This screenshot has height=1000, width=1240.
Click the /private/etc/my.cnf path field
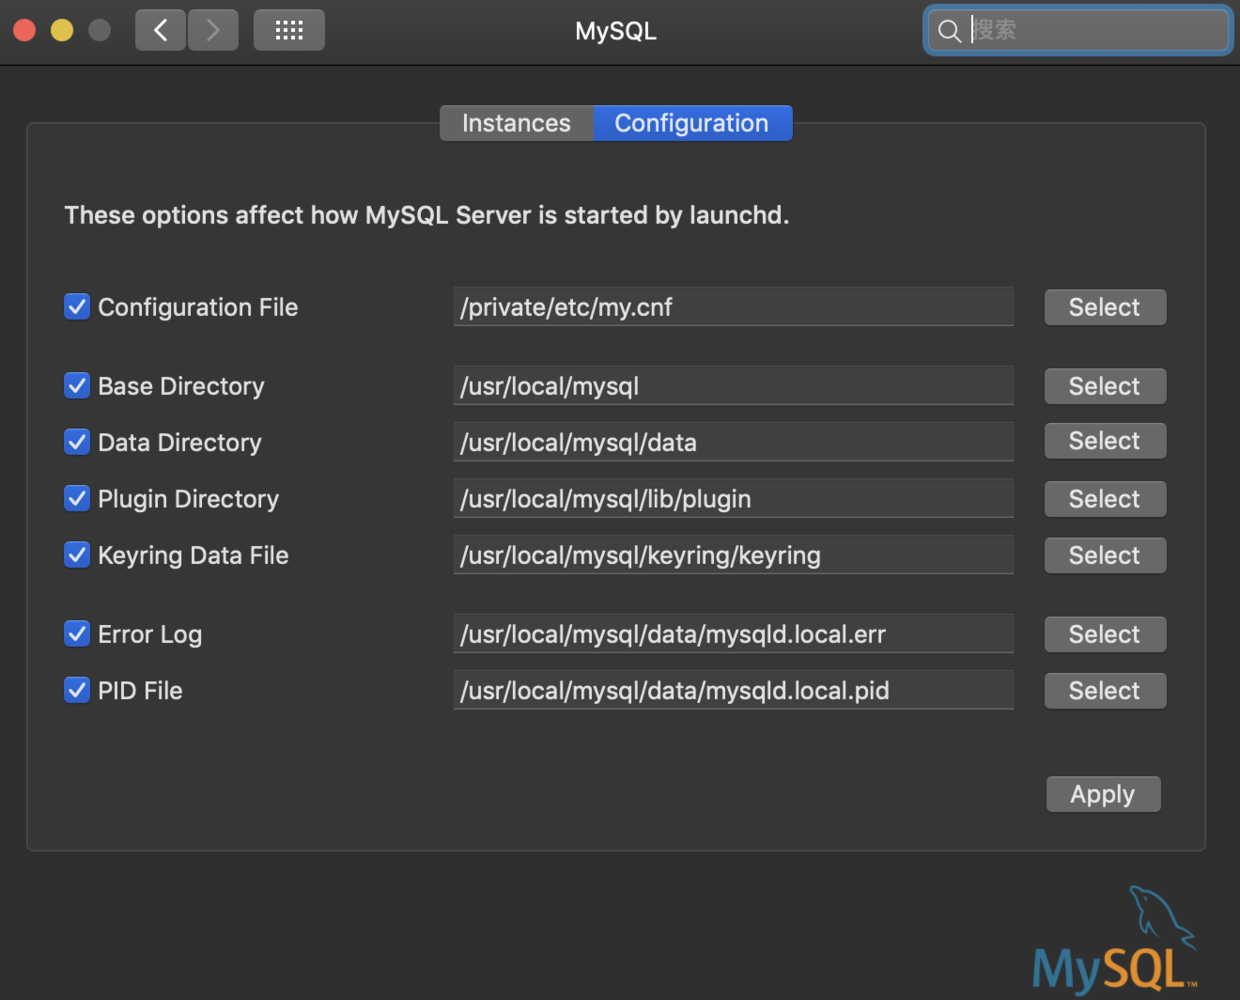733,307
